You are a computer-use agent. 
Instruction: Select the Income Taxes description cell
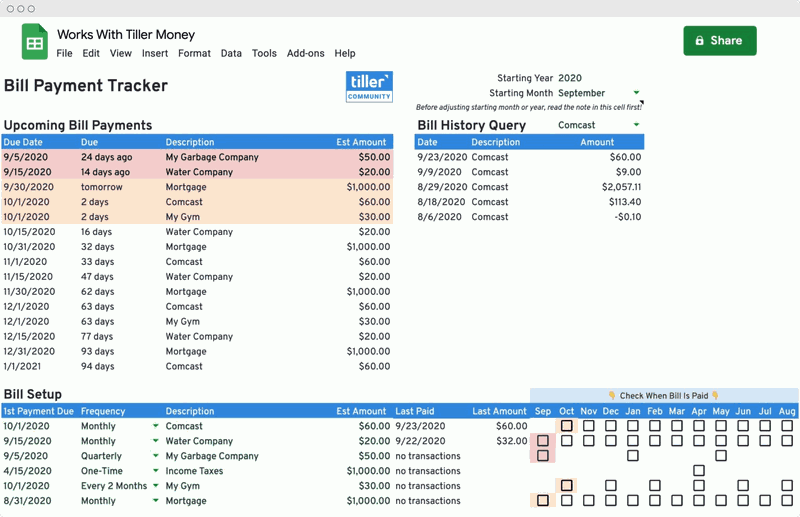(194, 471)
